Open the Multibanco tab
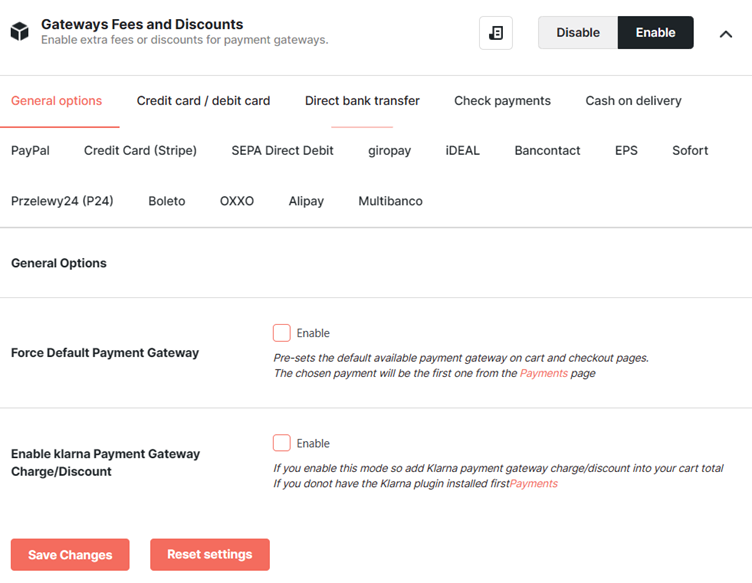This screenshot has width=752, height=583. coord(390,201)
